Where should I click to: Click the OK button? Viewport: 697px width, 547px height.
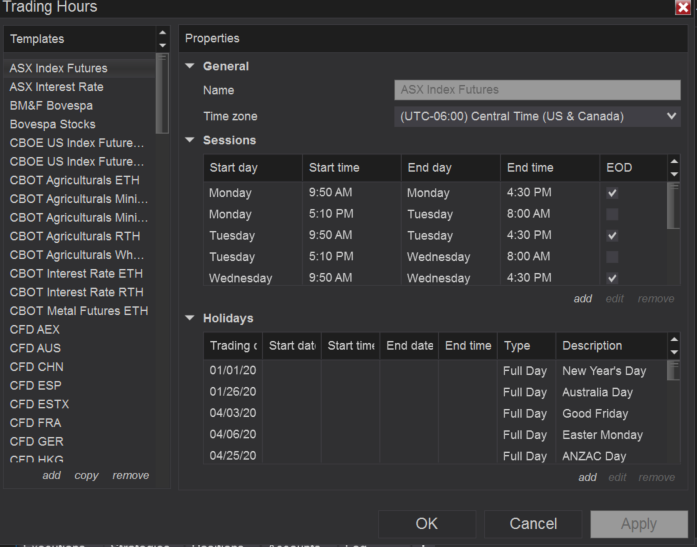(427, 524)
